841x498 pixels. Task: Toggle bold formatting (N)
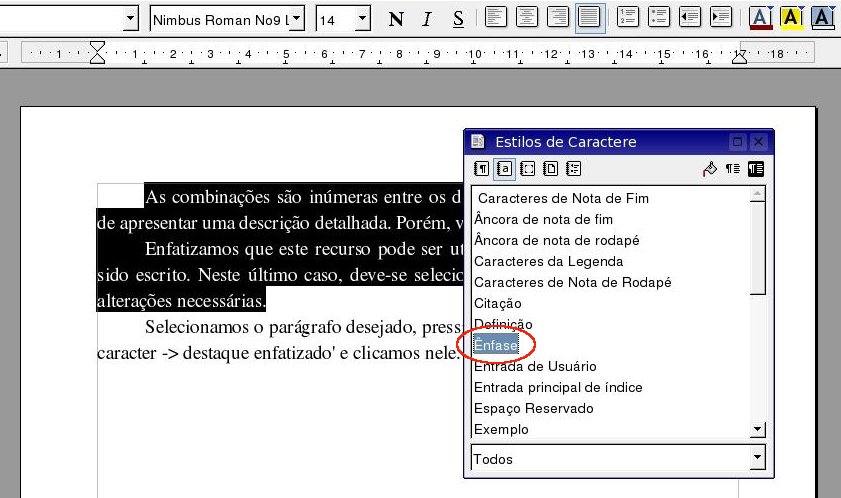396,19
